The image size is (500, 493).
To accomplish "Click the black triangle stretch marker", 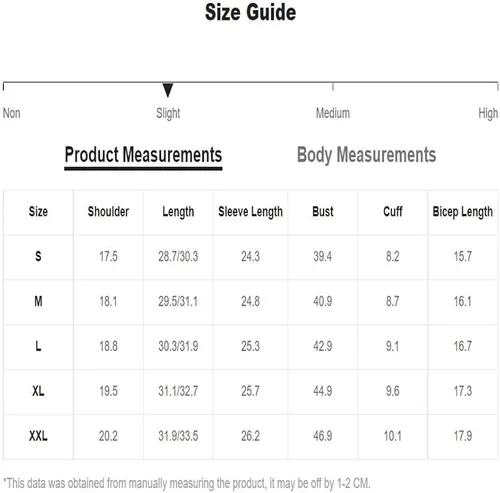I will (168, 90).
